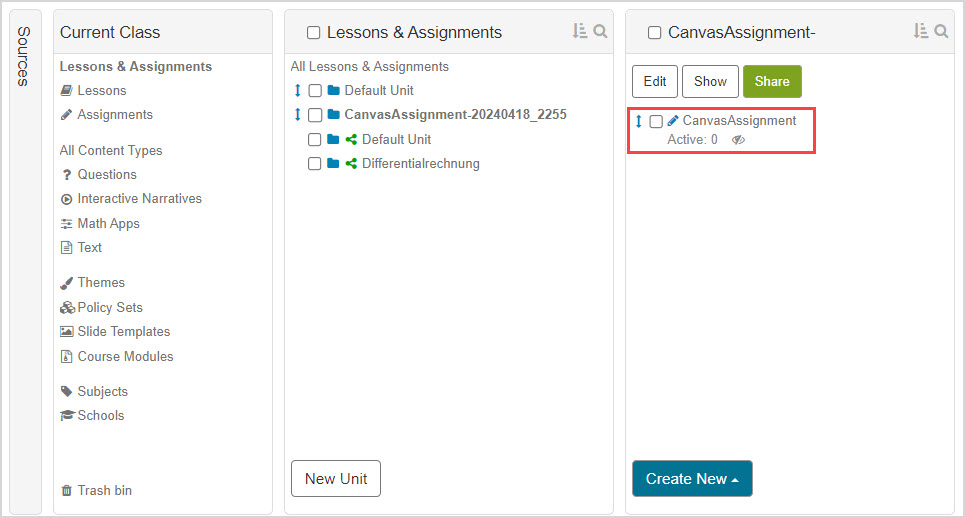Click the New Unit button
The height and width of the screenshot is (518, 965).
336,479
